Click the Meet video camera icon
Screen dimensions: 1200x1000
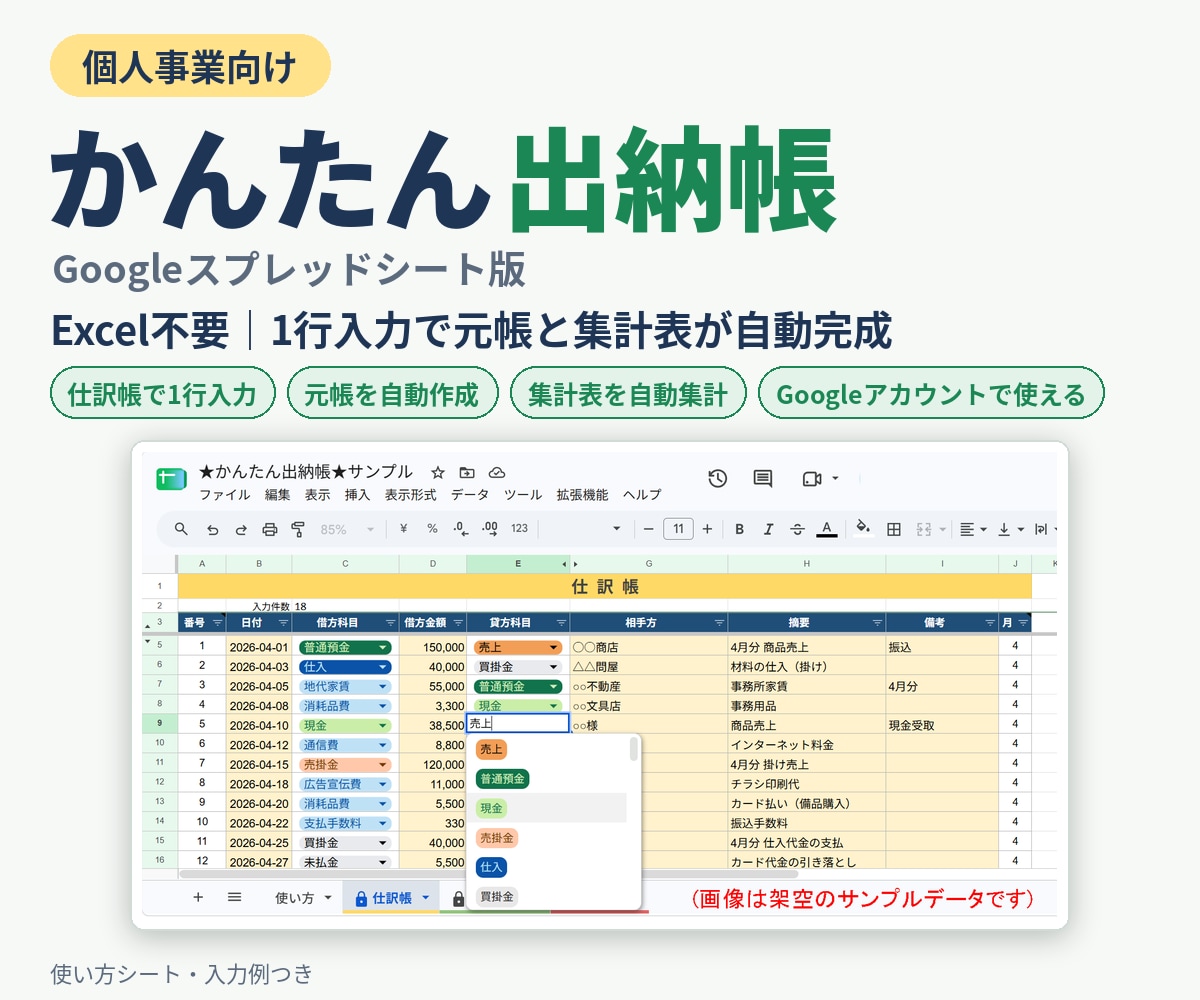(812, 478)
